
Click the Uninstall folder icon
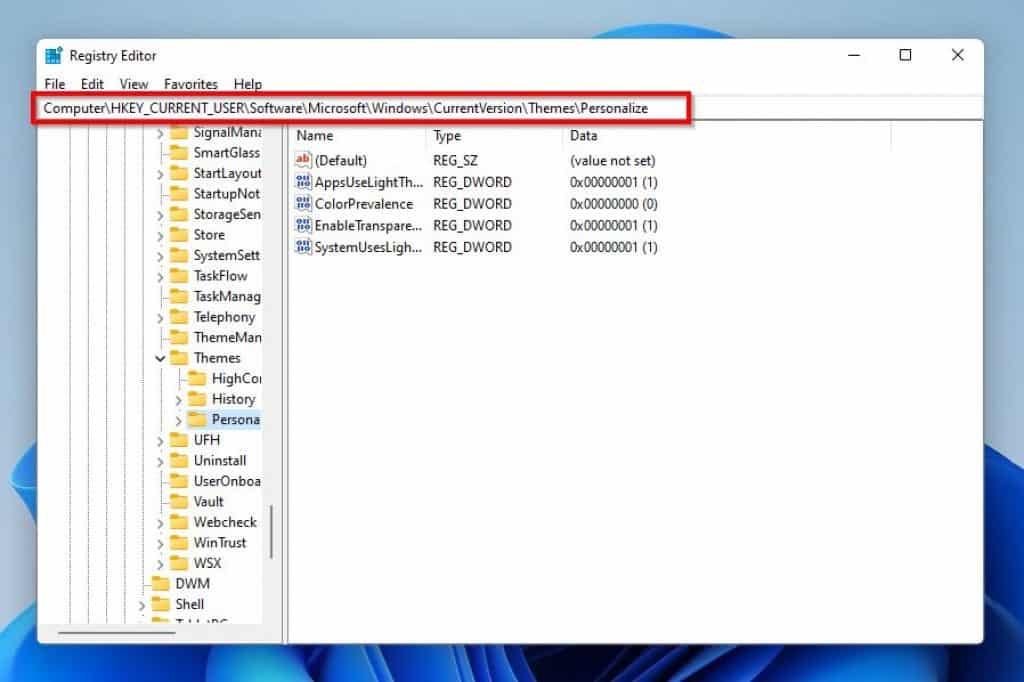[x=179, y=461]
